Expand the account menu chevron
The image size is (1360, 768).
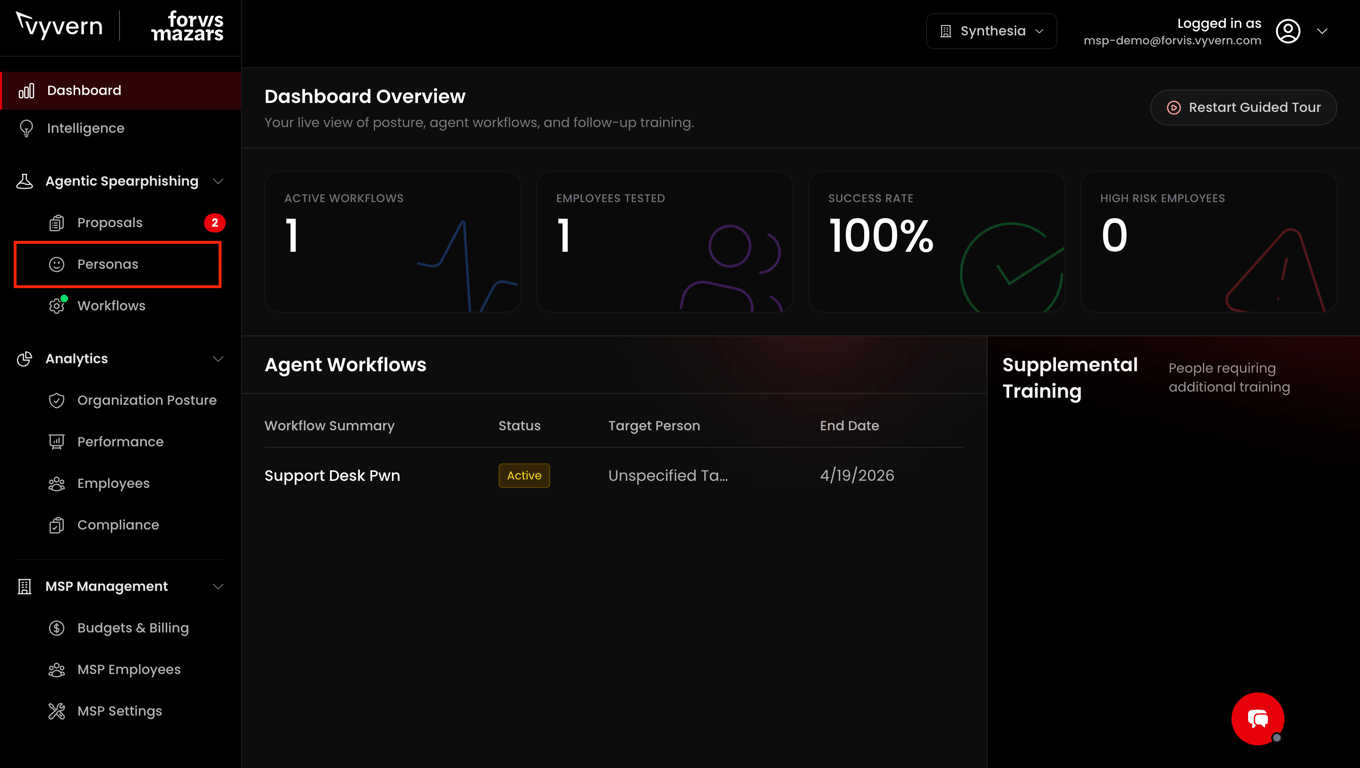pyautogui.click(x=1322, y=31)
